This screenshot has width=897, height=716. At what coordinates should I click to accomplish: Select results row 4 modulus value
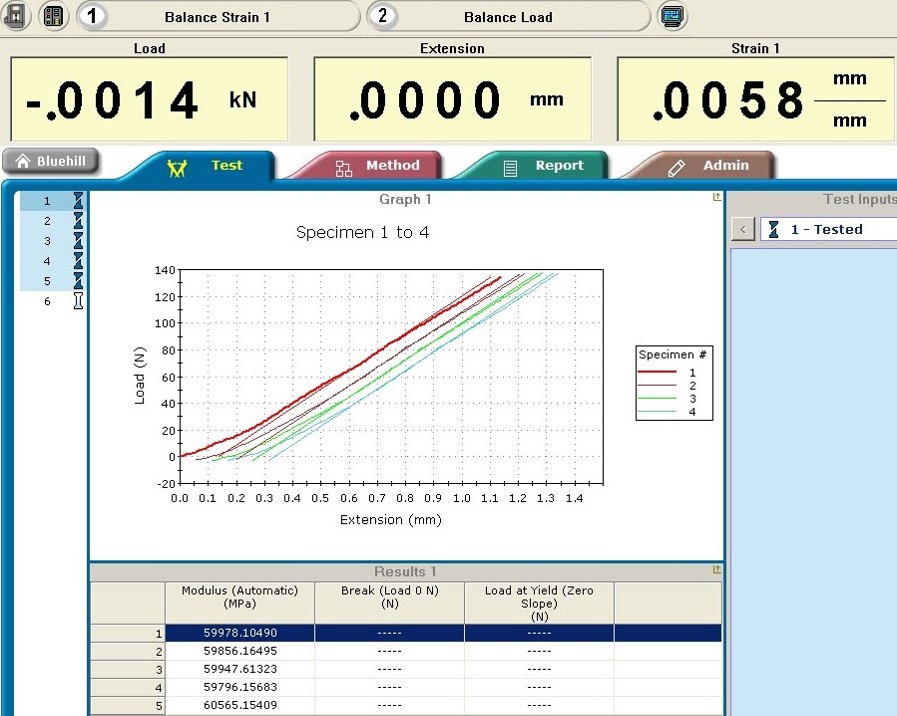click(x=239, y=687)
